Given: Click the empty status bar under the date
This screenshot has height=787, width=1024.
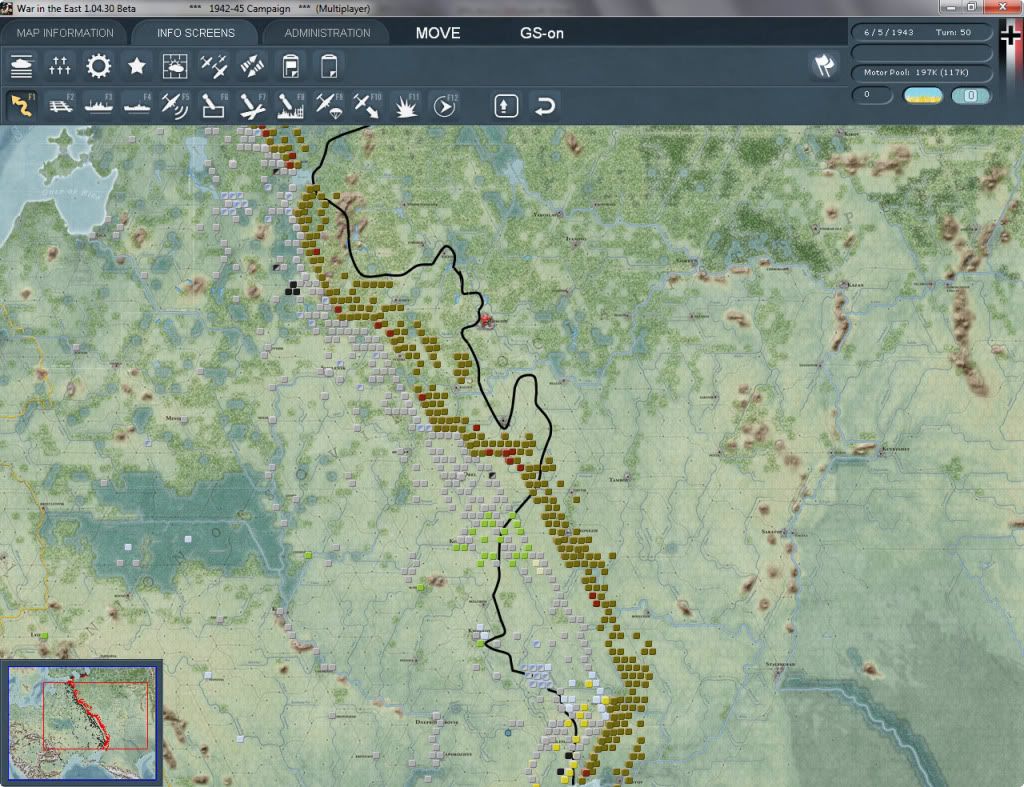Looking at the screenshot, I should tap(921, 52).
